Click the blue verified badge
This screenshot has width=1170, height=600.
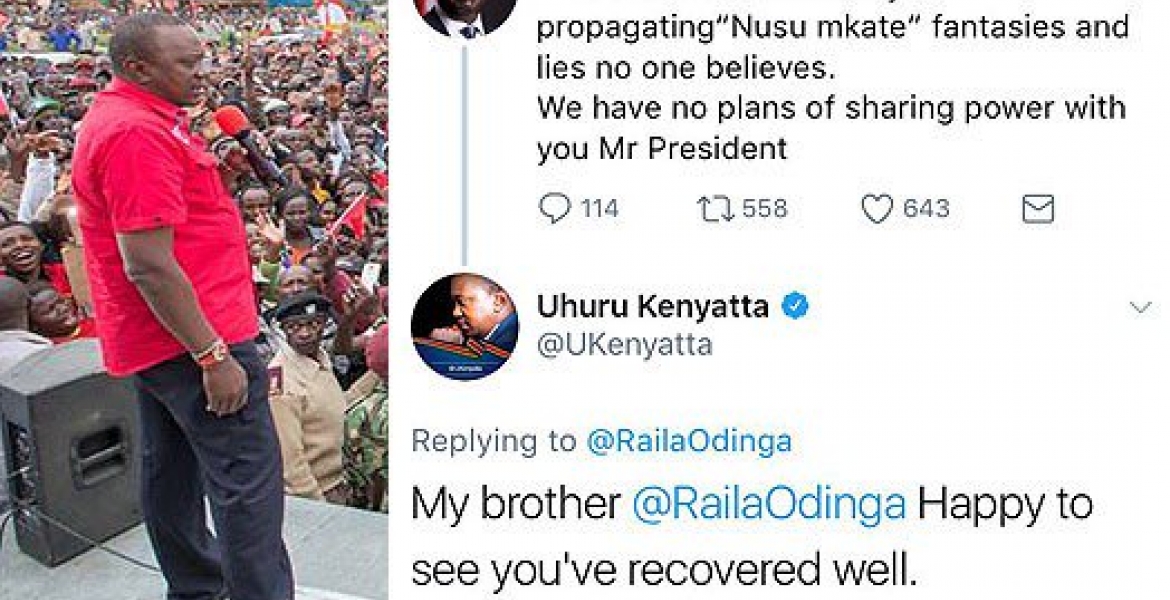point(795,307)
